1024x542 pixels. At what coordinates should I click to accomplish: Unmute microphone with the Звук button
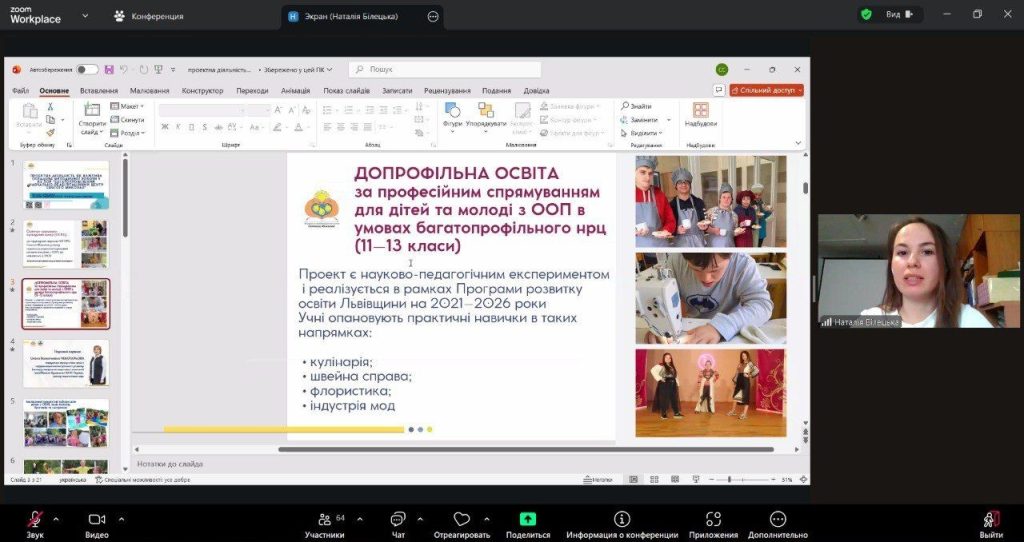pos(35,520)
